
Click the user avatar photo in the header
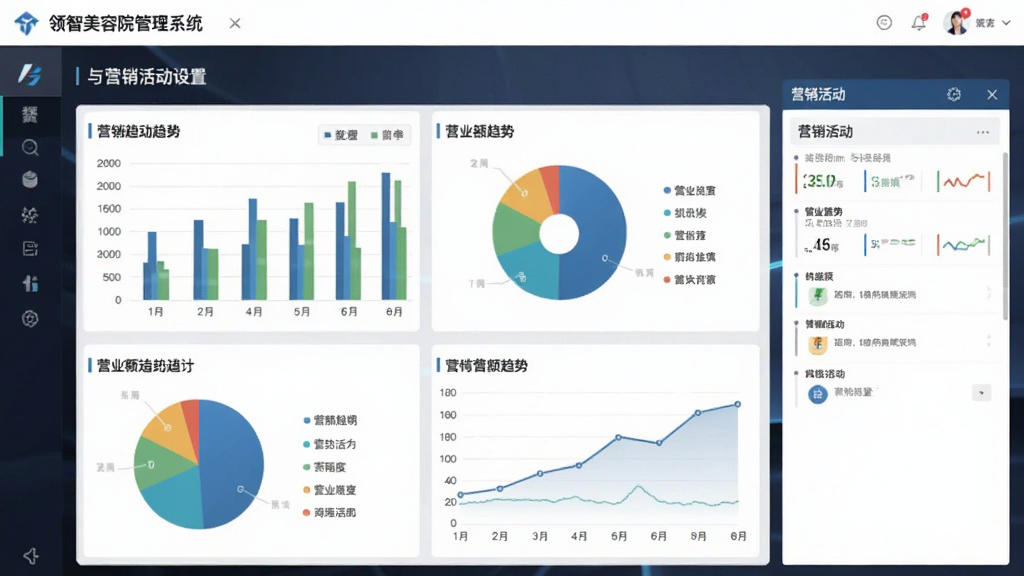tap(955, 23)
